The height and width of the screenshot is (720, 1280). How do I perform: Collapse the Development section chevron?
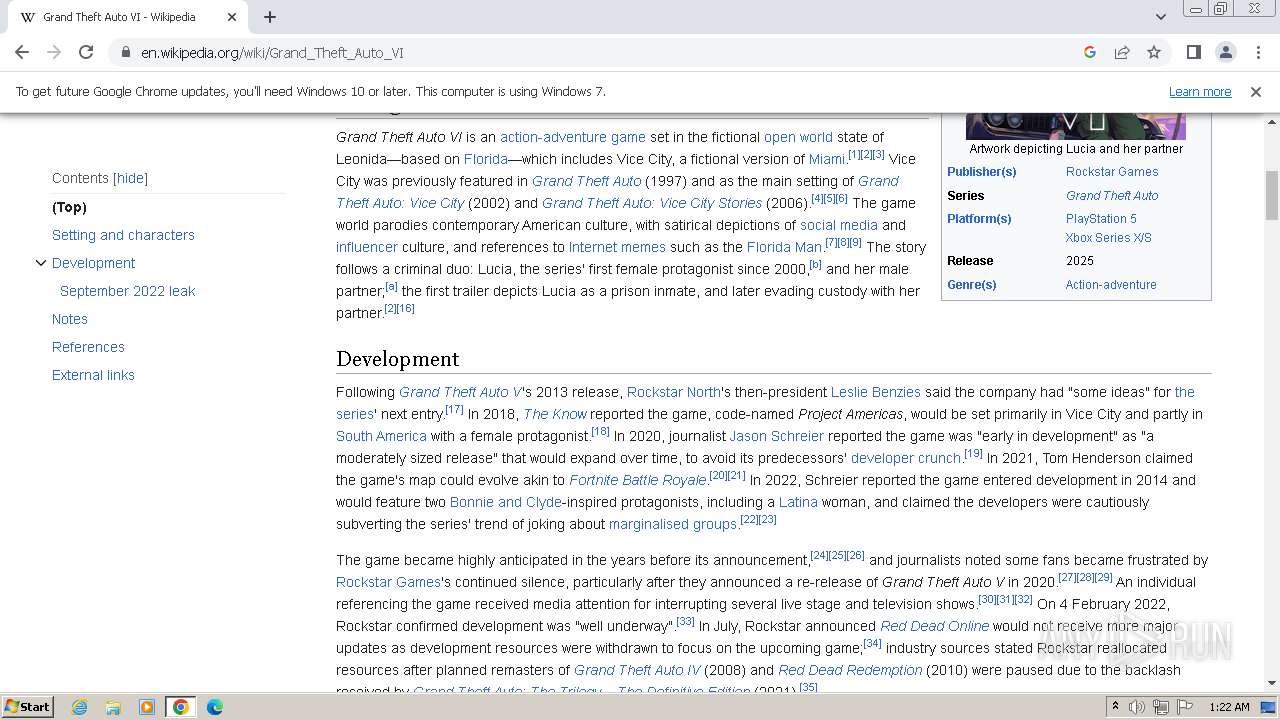click(x=41, y=263)
